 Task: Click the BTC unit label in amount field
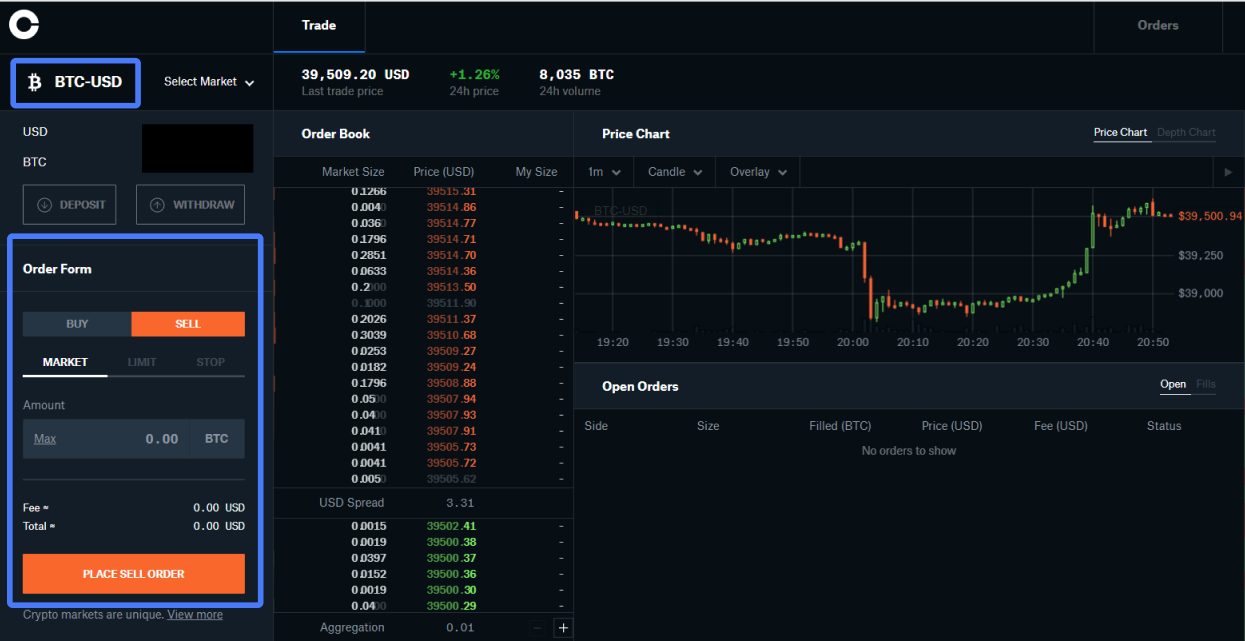pos(217,439)
